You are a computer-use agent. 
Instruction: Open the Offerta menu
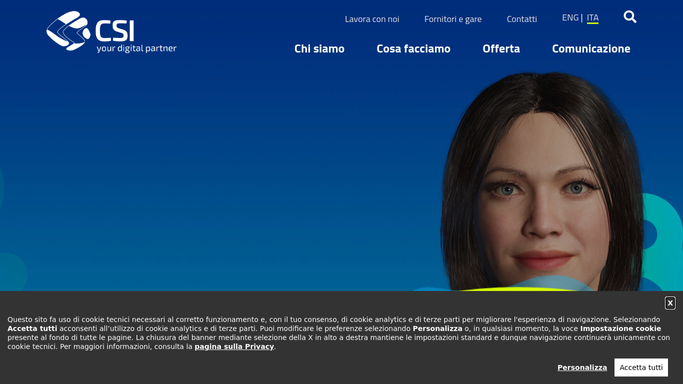tap(501, 49)
